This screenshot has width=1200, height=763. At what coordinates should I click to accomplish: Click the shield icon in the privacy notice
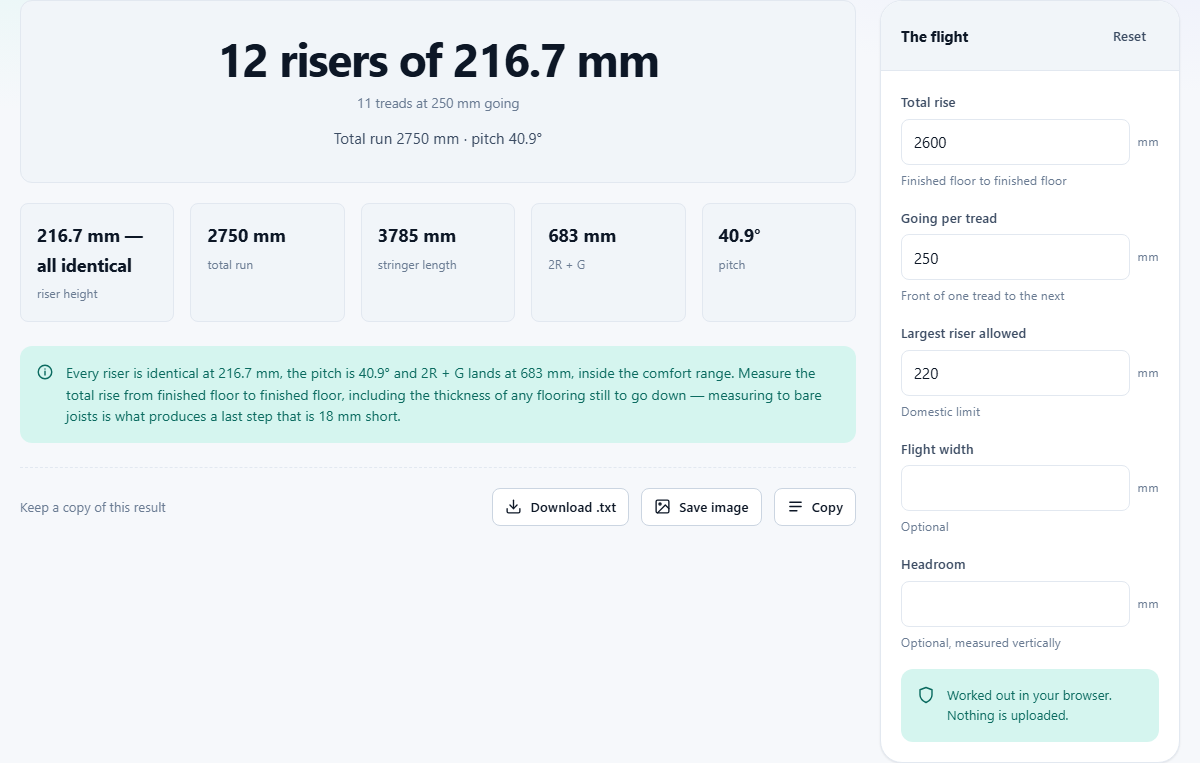[926, 695]
